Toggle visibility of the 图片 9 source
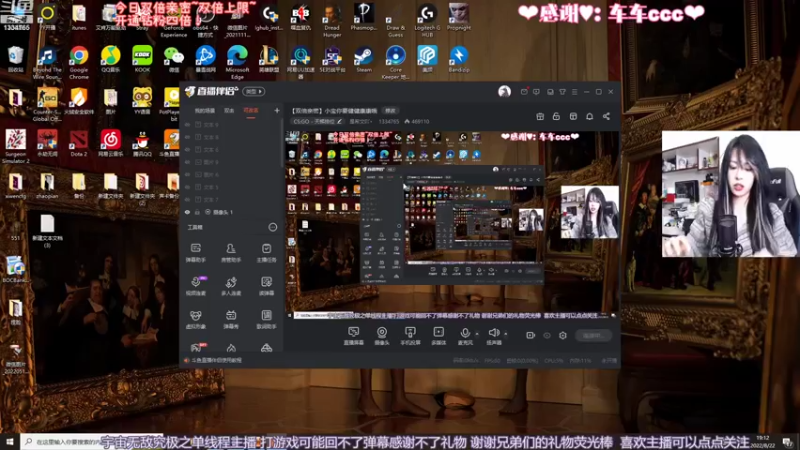The image size is (800, 450). (x=187, y=162)
